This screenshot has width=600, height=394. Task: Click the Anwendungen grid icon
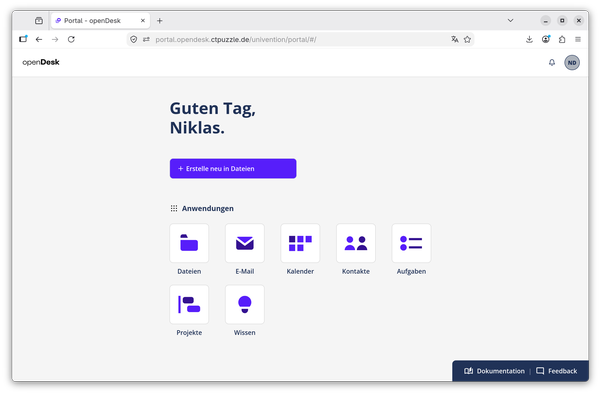(x=174, y=208)
